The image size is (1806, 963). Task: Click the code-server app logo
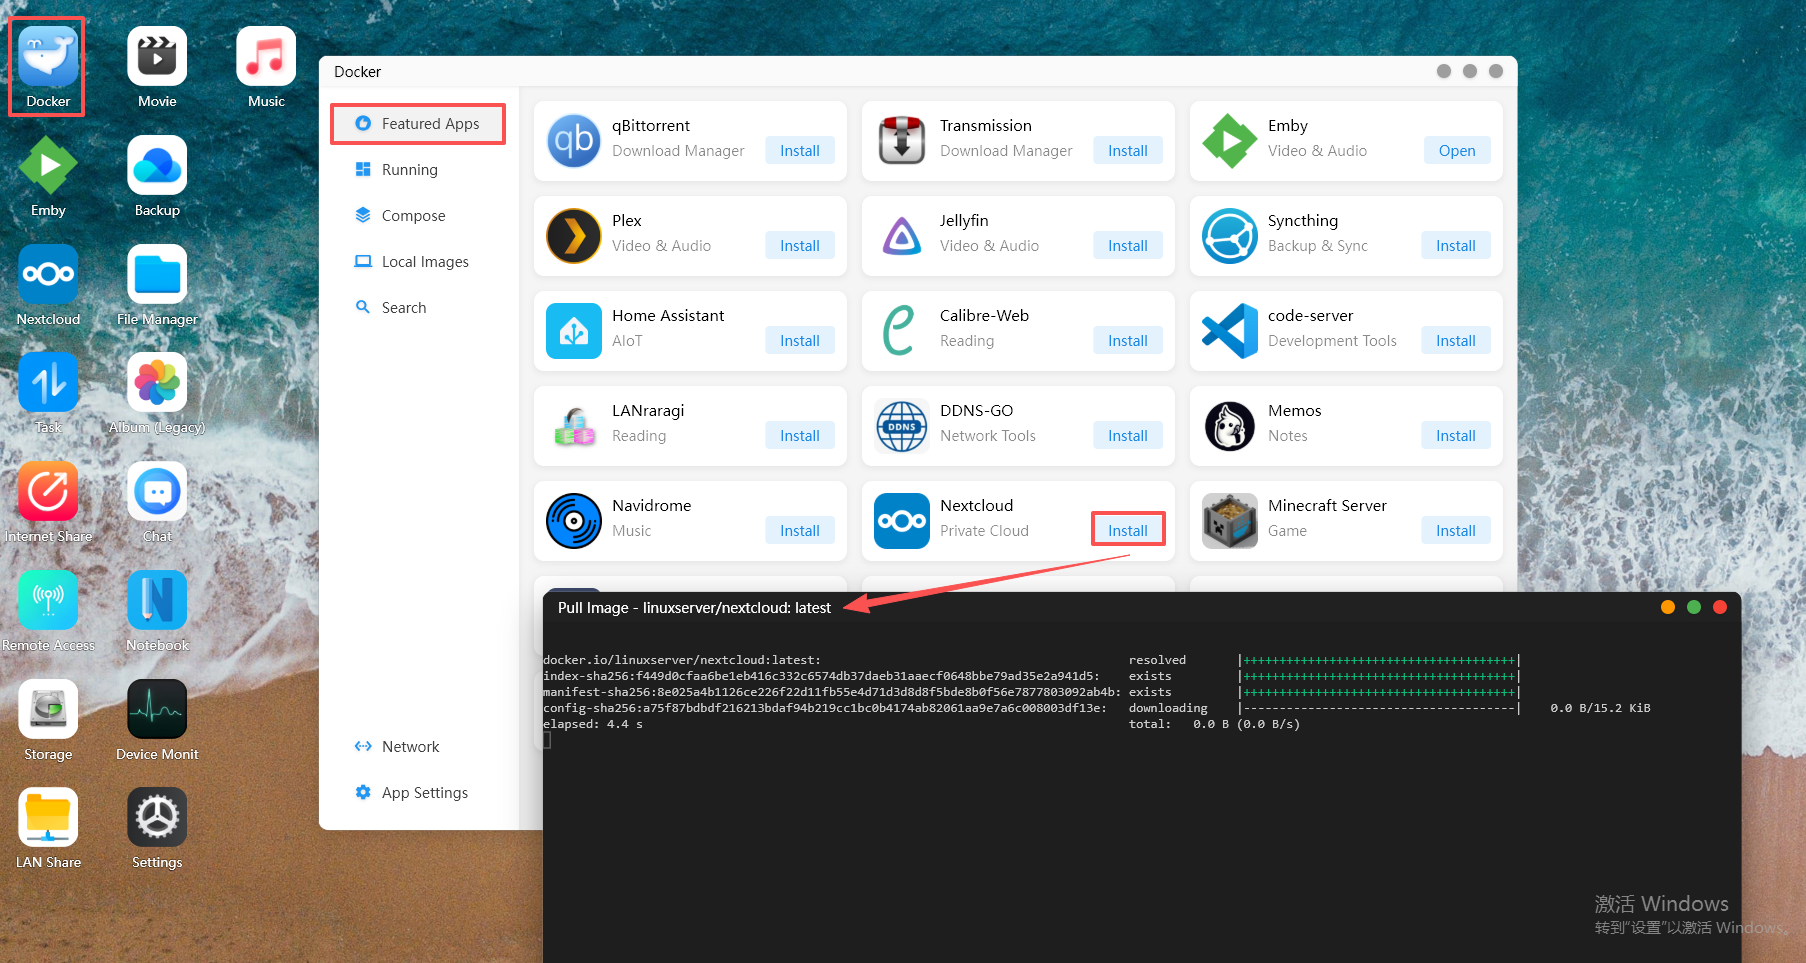1230,331
